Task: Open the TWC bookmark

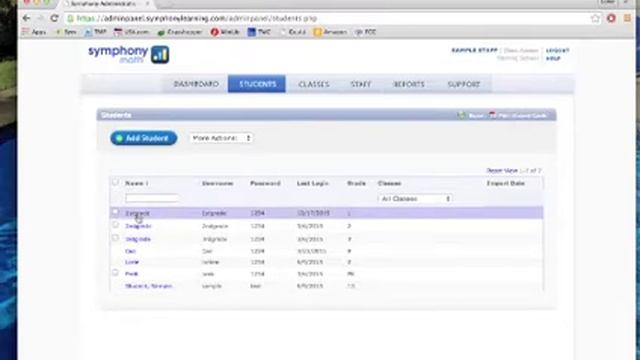Action: pyautogui.click(x=259, y=32)
